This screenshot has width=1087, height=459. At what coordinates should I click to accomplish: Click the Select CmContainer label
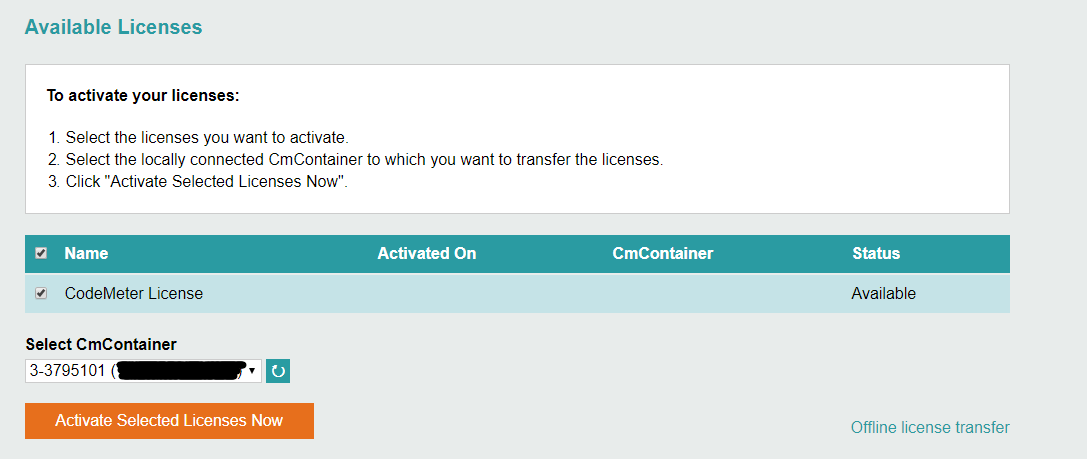pyautogui.click(x=101, y=344)
